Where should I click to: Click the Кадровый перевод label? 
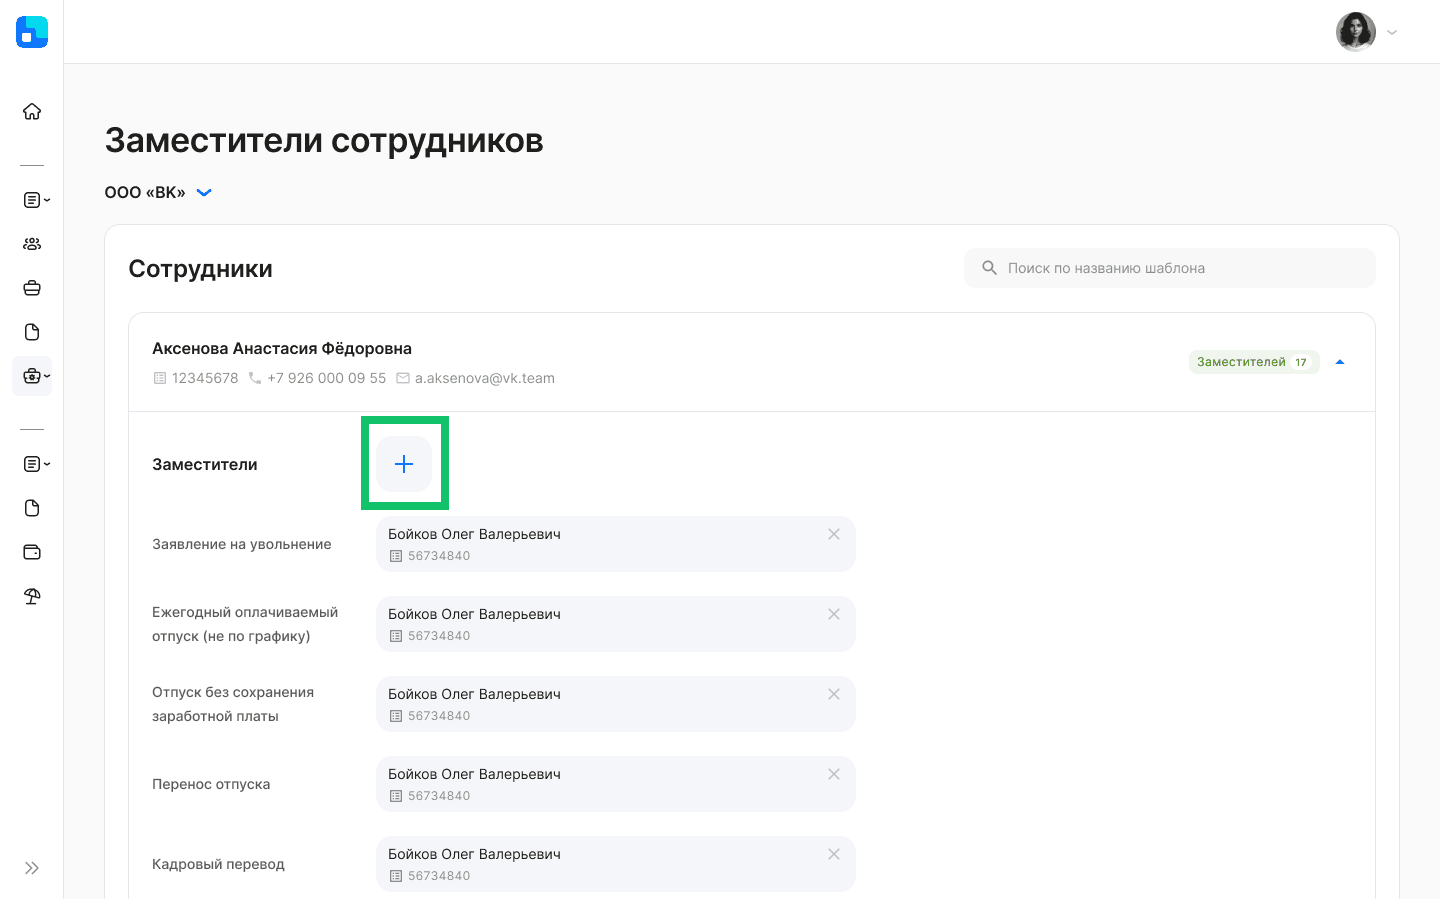tap(218, 864)
